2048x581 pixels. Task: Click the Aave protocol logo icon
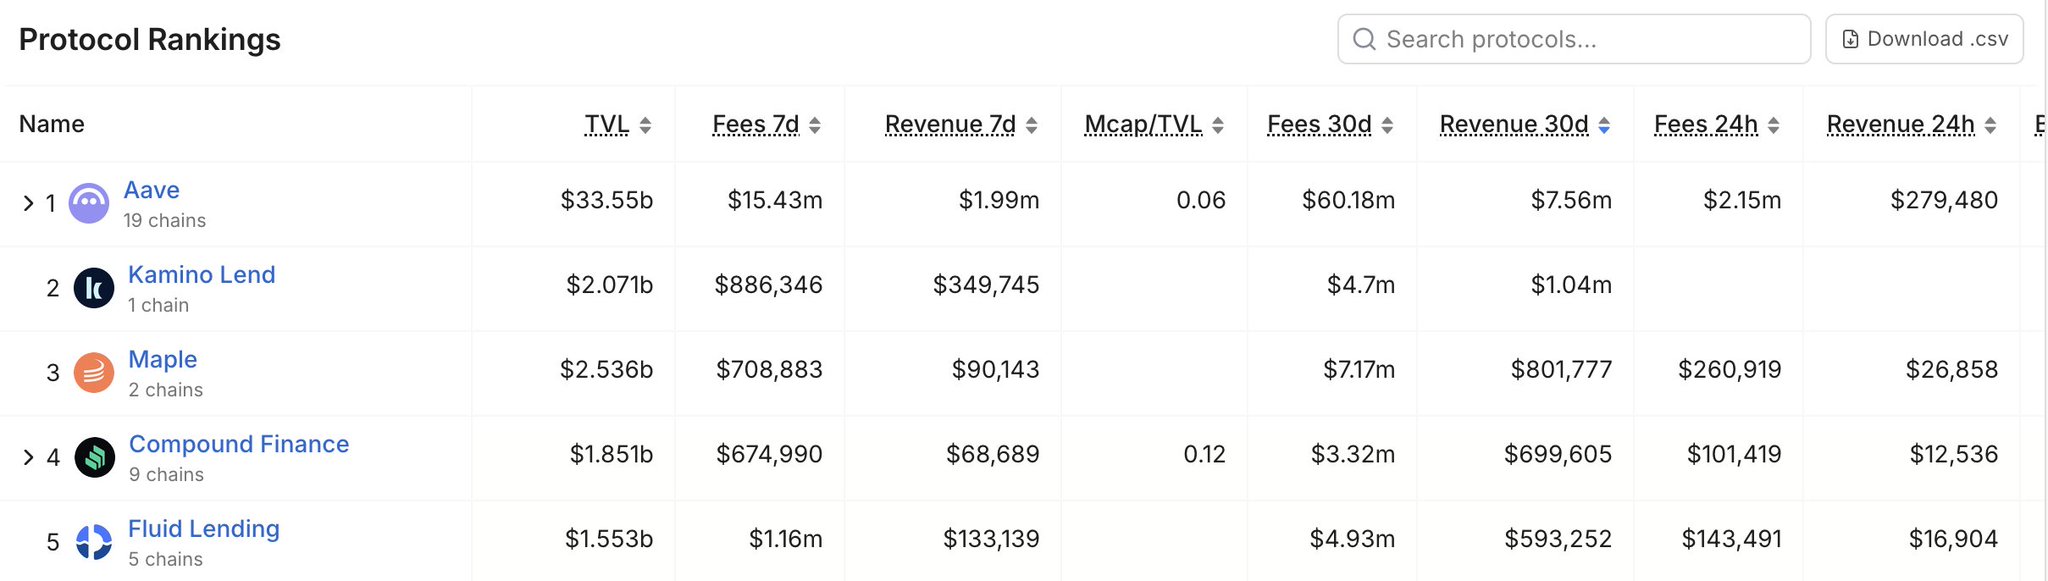89,203
